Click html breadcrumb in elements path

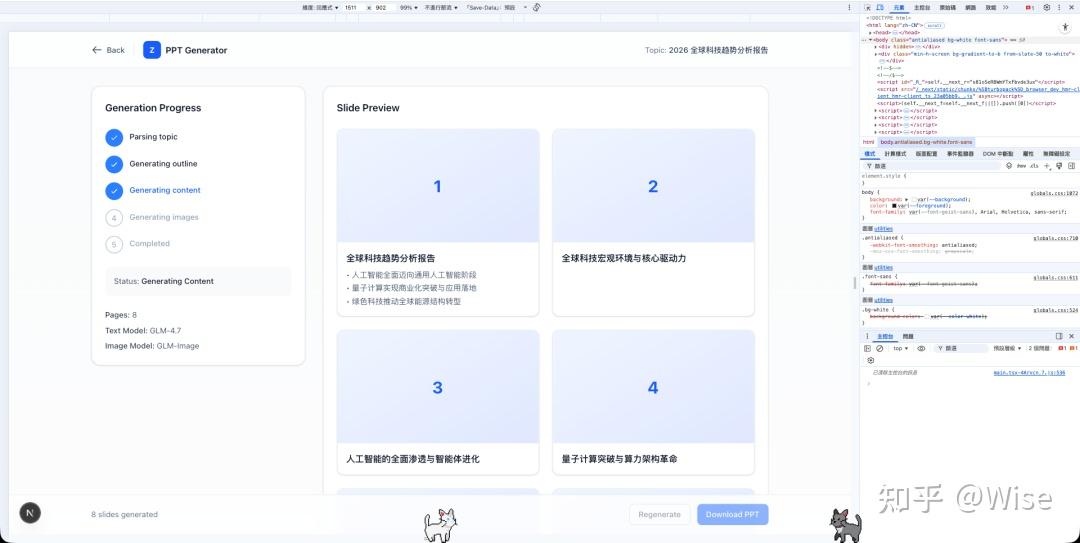pyautogui.click(x=869, y=141)
